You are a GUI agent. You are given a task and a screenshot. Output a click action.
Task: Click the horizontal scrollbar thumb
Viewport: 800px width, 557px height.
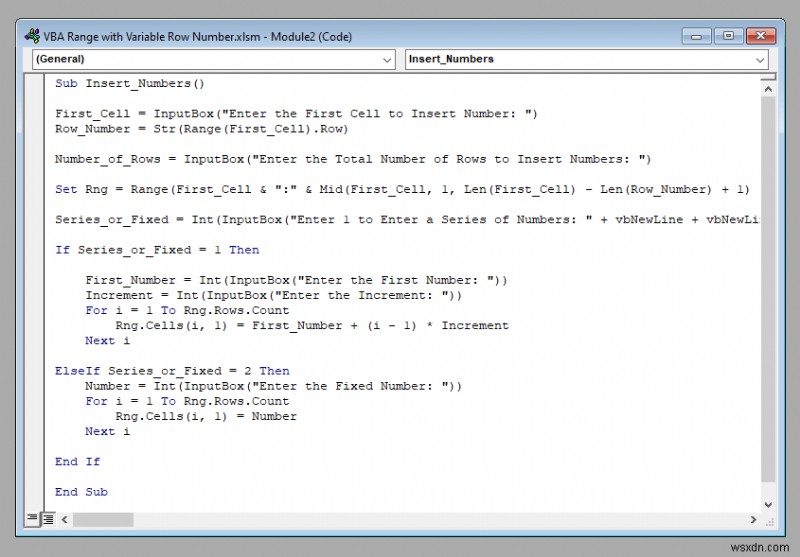point(103,520)
